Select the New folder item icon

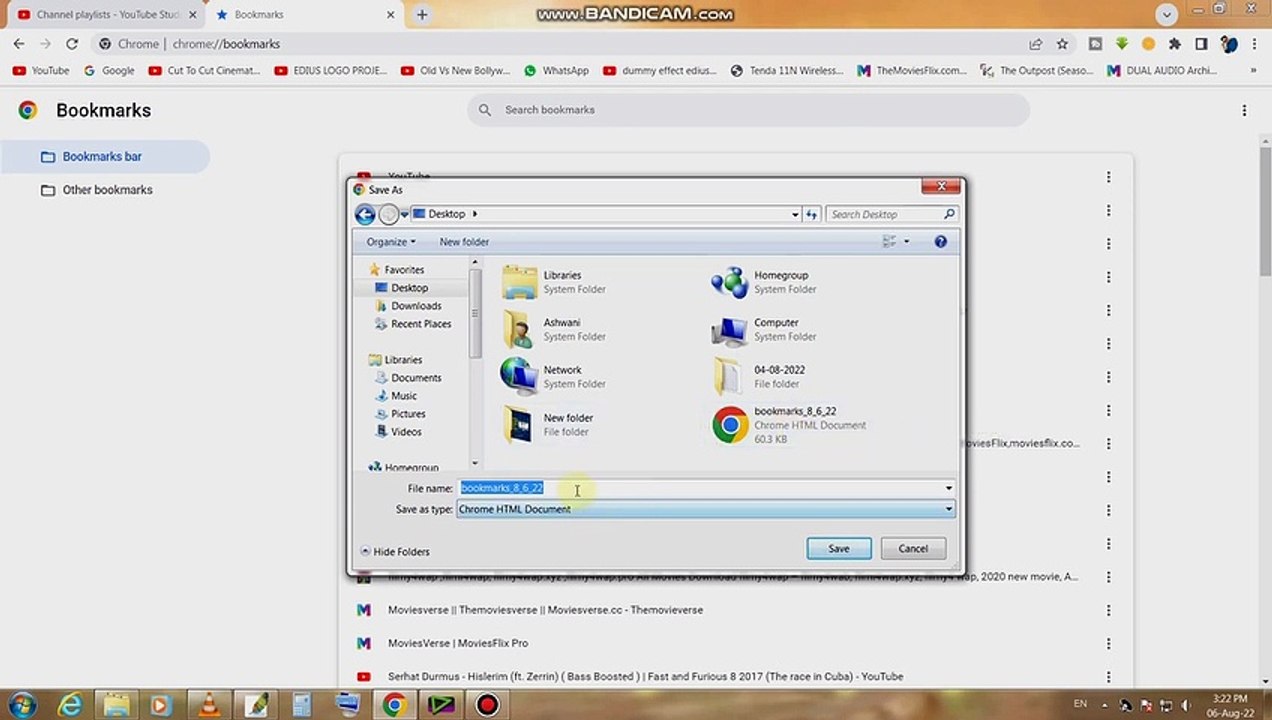point(519,424)
